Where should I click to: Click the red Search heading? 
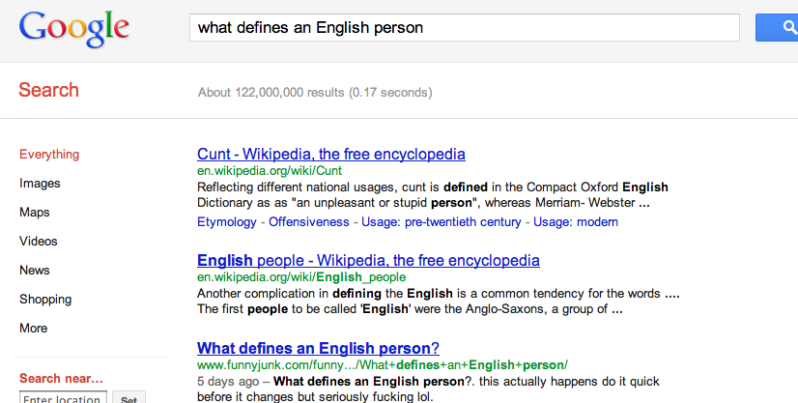click(x=49, y=90)
